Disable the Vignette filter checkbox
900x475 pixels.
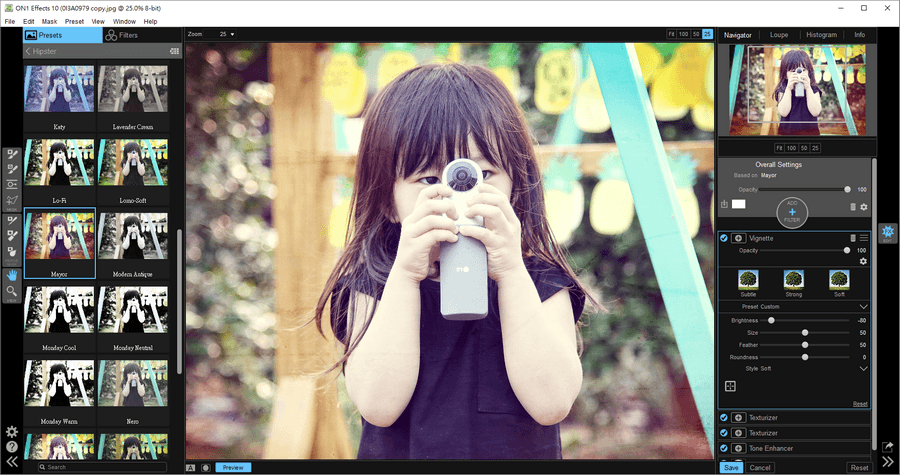point(724,238)
